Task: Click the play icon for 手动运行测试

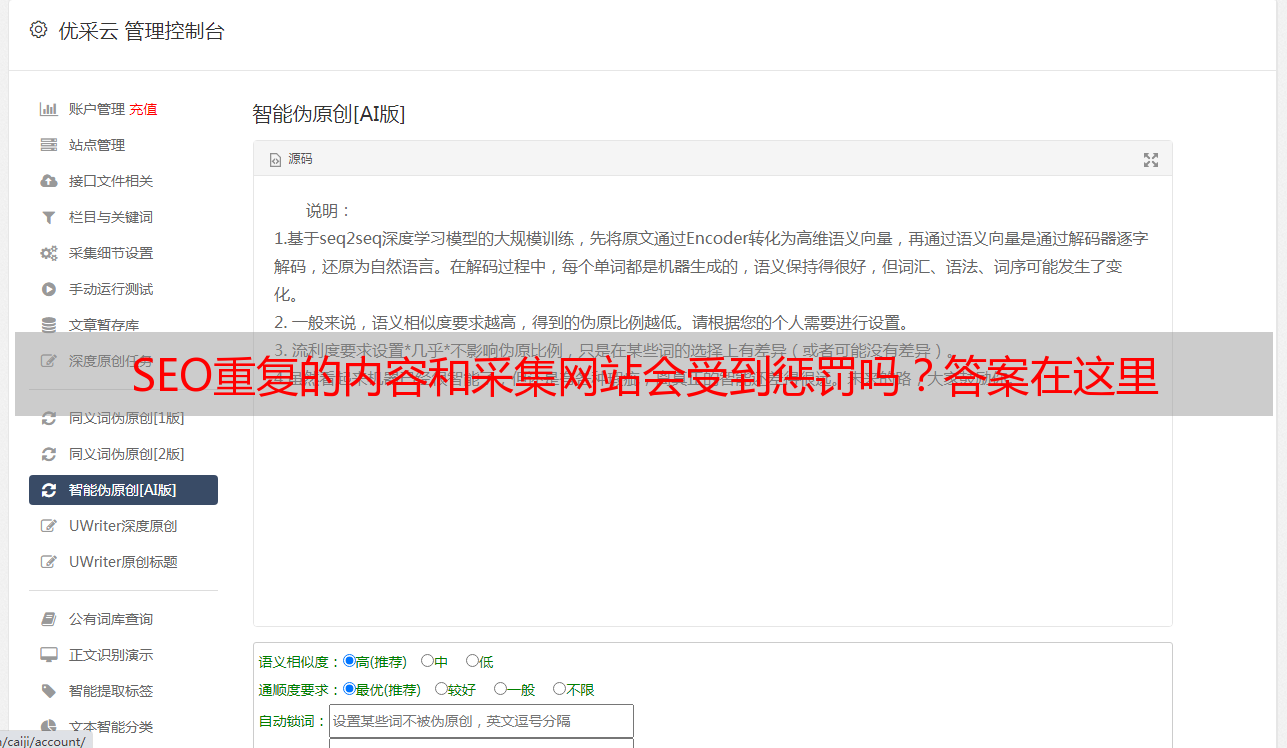Action: (48, 289)
